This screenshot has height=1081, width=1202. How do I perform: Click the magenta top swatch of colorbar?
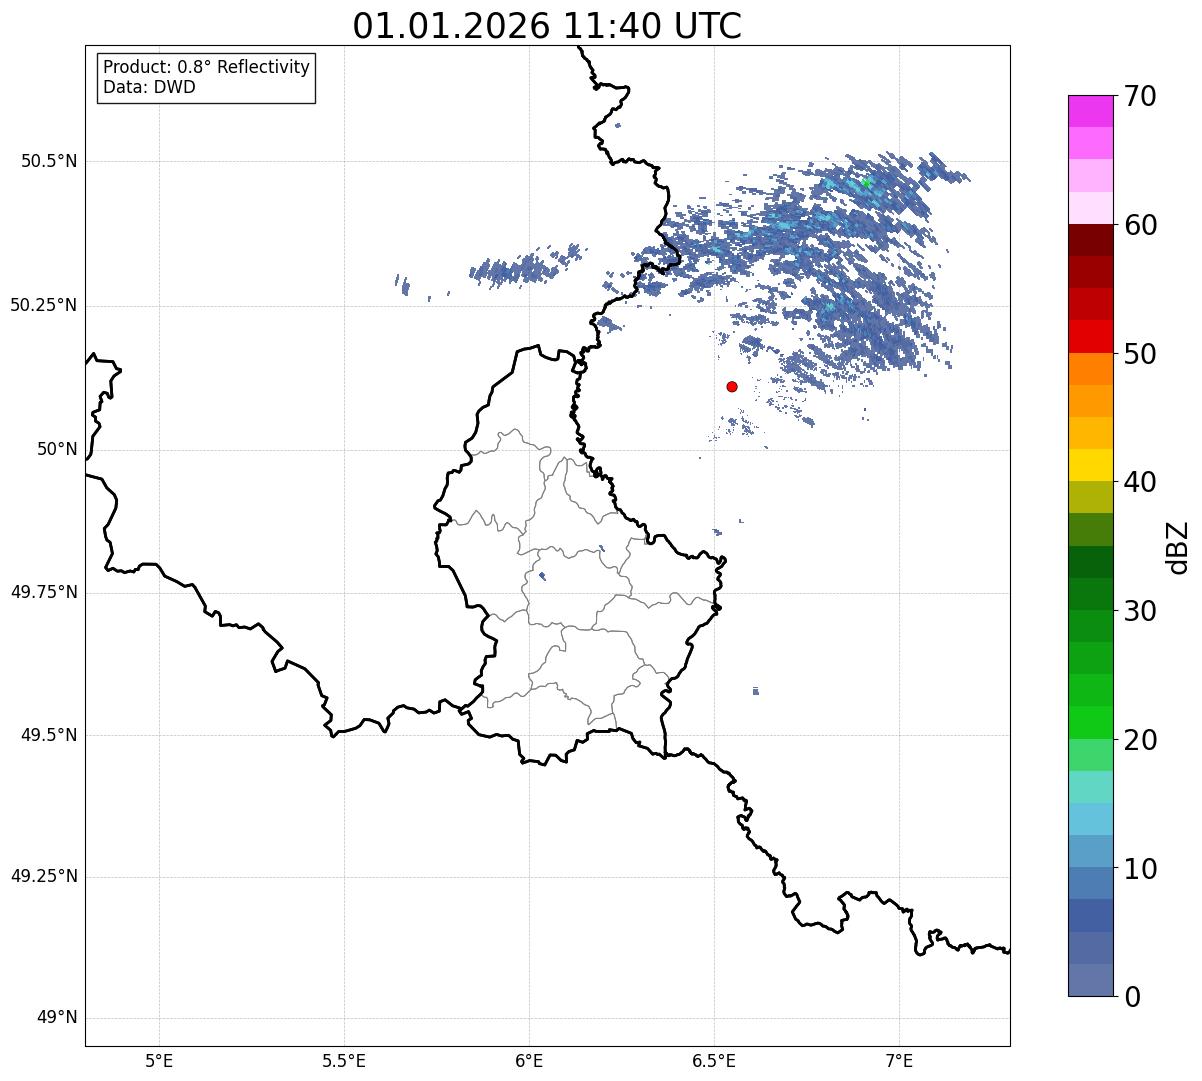(1090, 111)
